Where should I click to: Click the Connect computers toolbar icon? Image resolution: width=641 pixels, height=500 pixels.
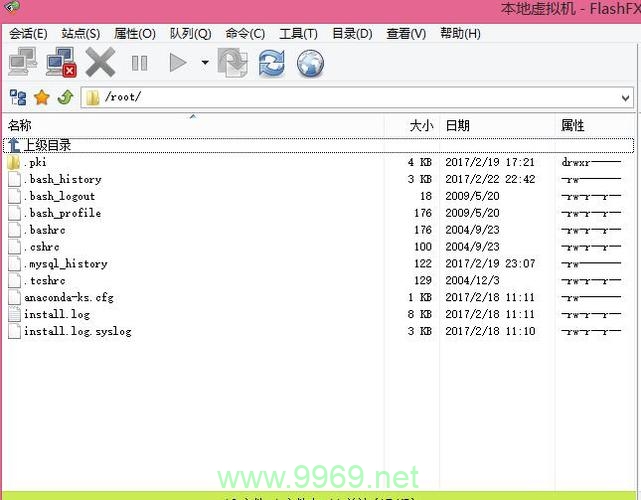point(23,62)
